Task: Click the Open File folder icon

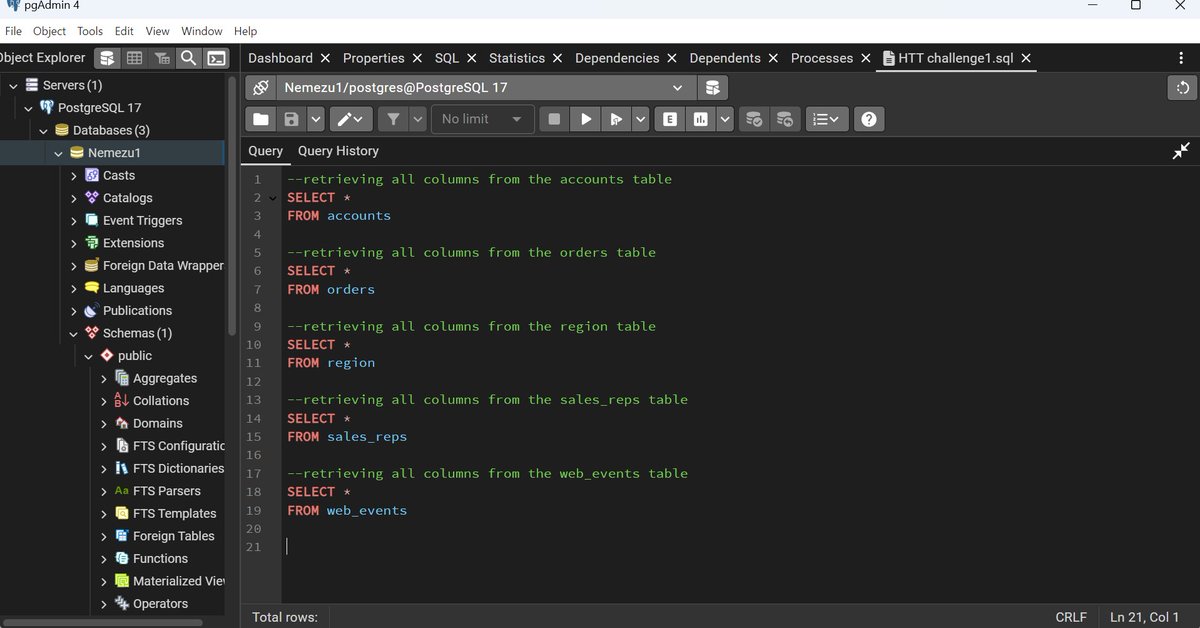Action: tap(261, 119)
